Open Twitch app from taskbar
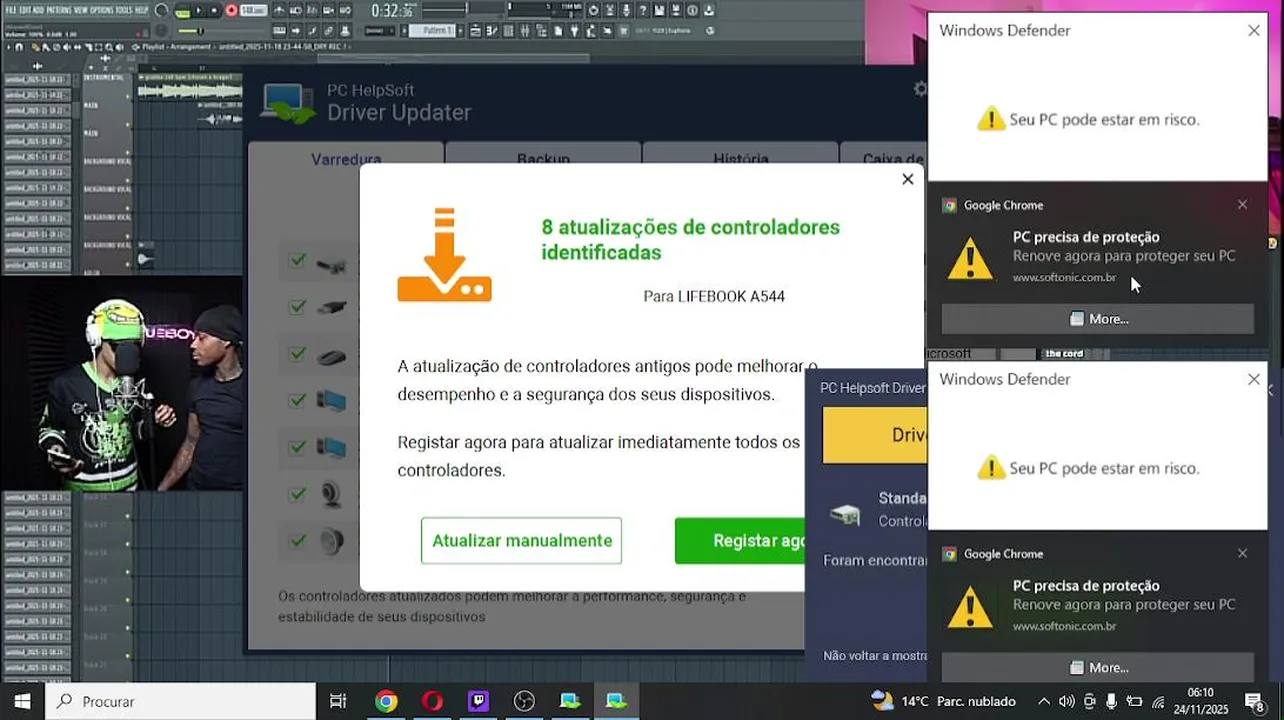The width and height of the screenshot is (1284, 720). 478,701
